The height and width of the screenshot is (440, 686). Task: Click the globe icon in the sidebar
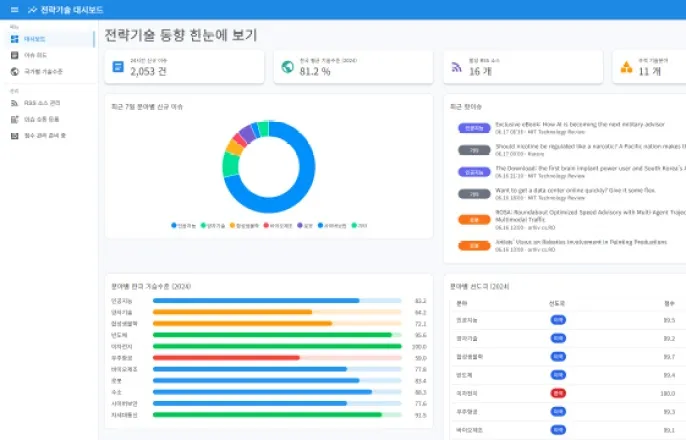[14, 71]
